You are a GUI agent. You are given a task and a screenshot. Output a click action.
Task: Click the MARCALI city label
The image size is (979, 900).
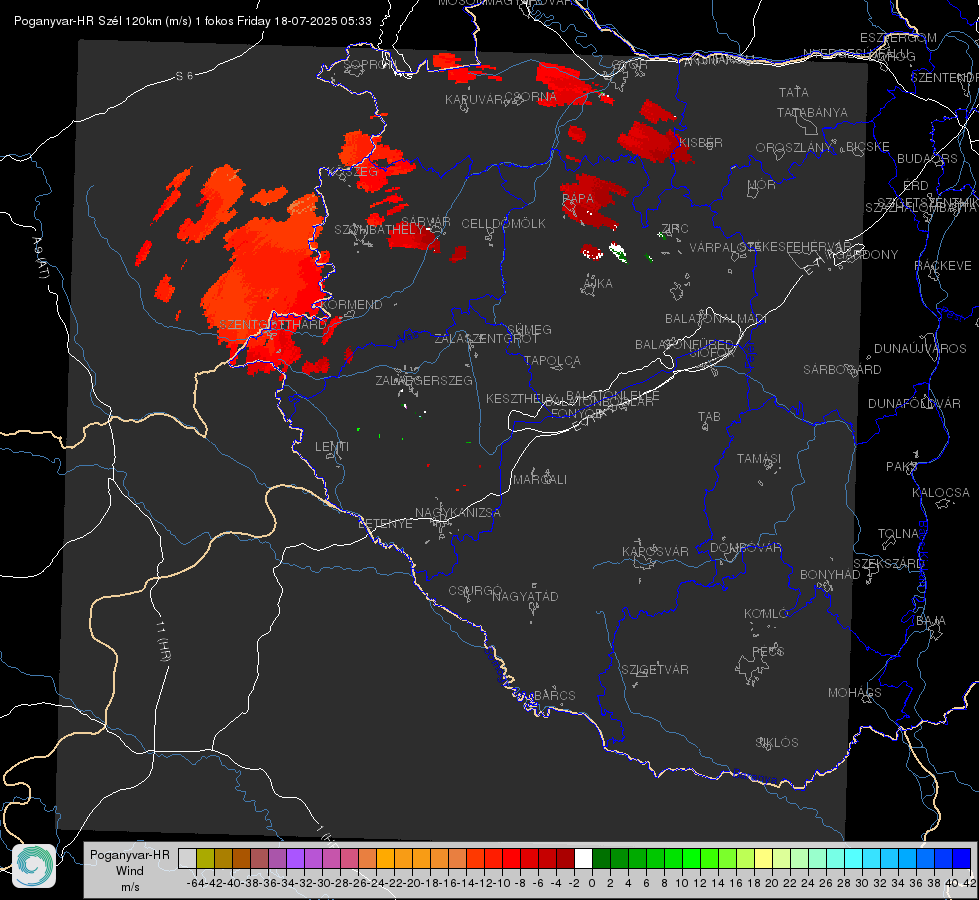click(540, 480)
